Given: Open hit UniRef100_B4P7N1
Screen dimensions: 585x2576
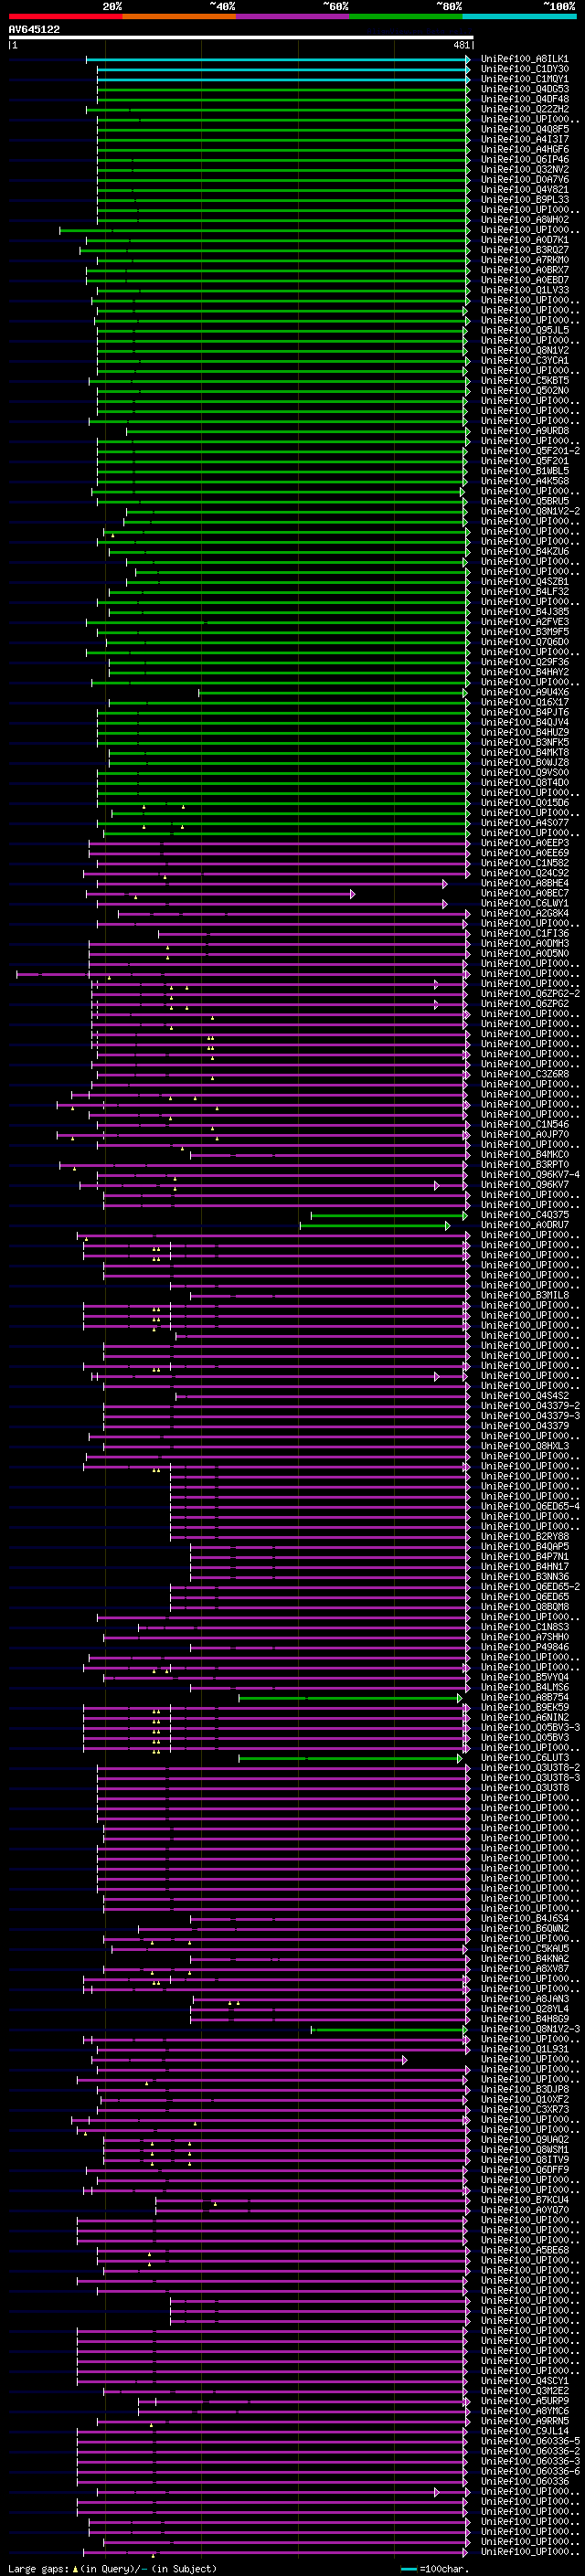Looking at the screenshot, I should tap(524, 1557).
